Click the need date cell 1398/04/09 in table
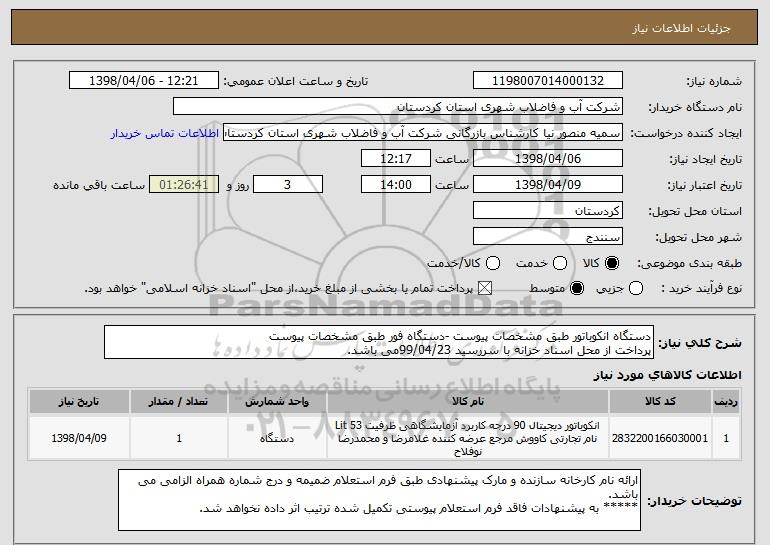The image size is (770, 545). 79,438
